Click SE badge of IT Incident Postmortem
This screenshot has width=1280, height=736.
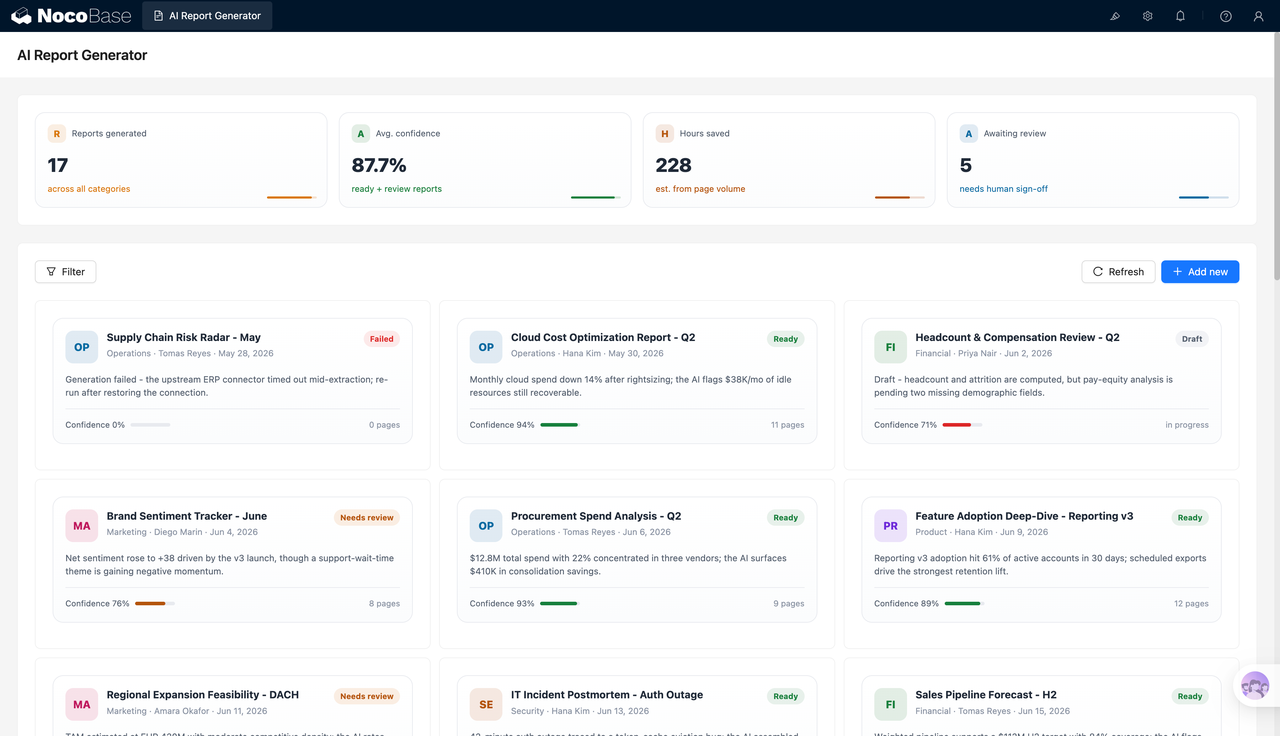486,704
